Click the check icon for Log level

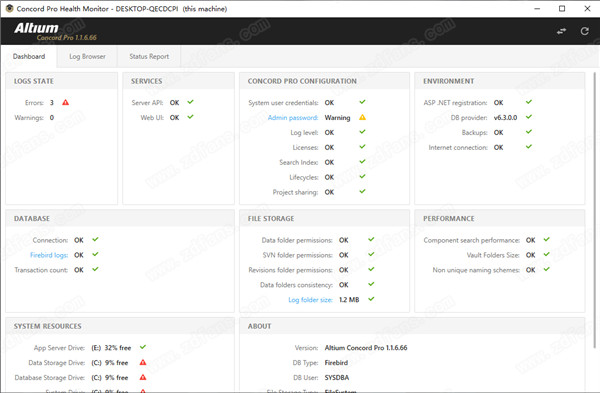tap(362, 132)
